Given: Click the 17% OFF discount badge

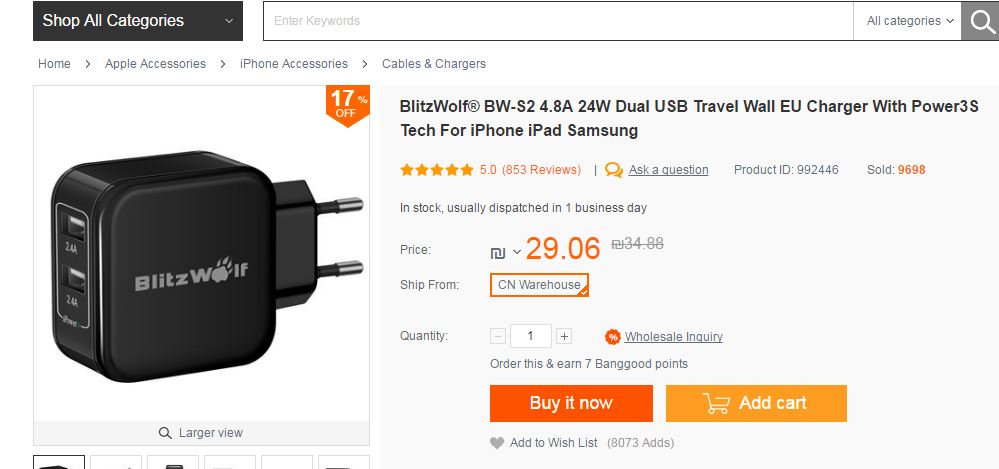Looking at the screenshot, I should tap(347, 106).
